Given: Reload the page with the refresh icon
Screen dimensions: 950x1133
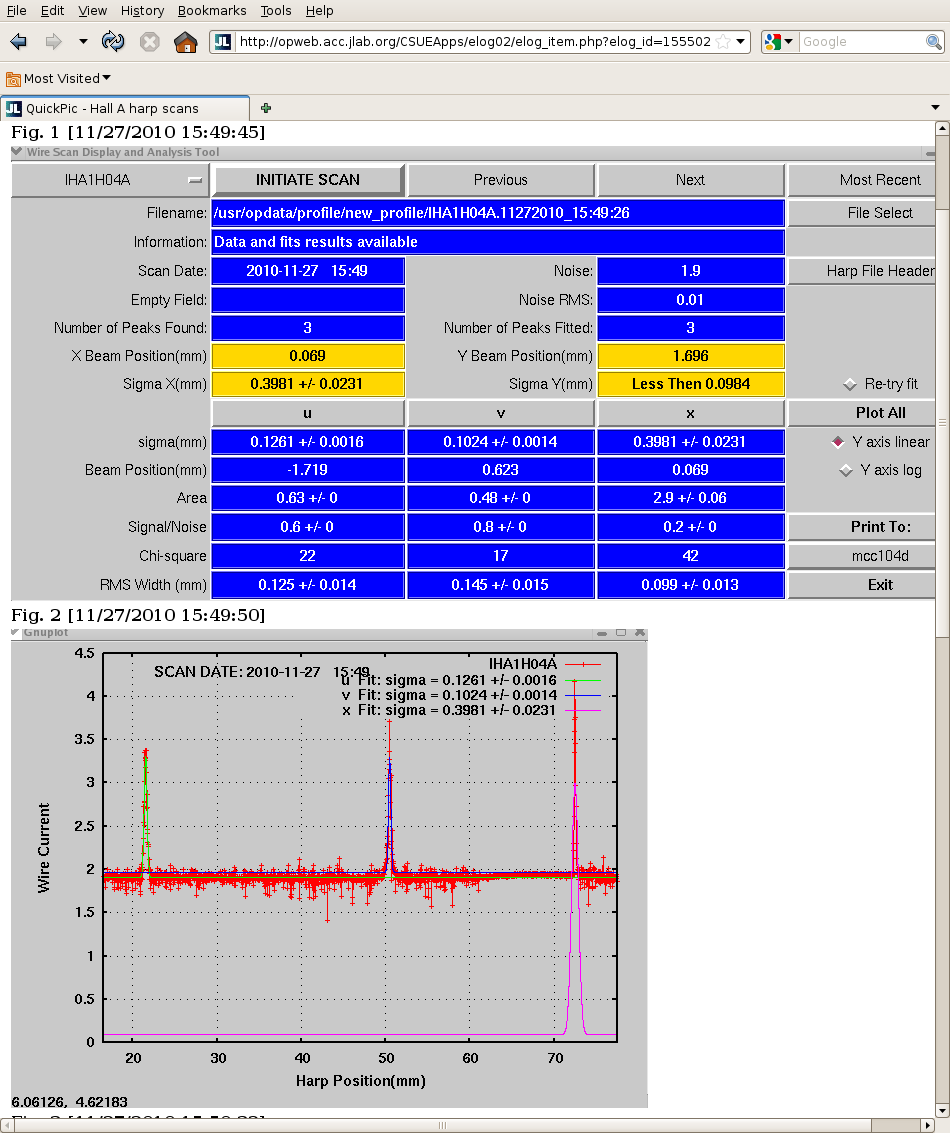Looking at the screenshot, I should pos(113,42).
